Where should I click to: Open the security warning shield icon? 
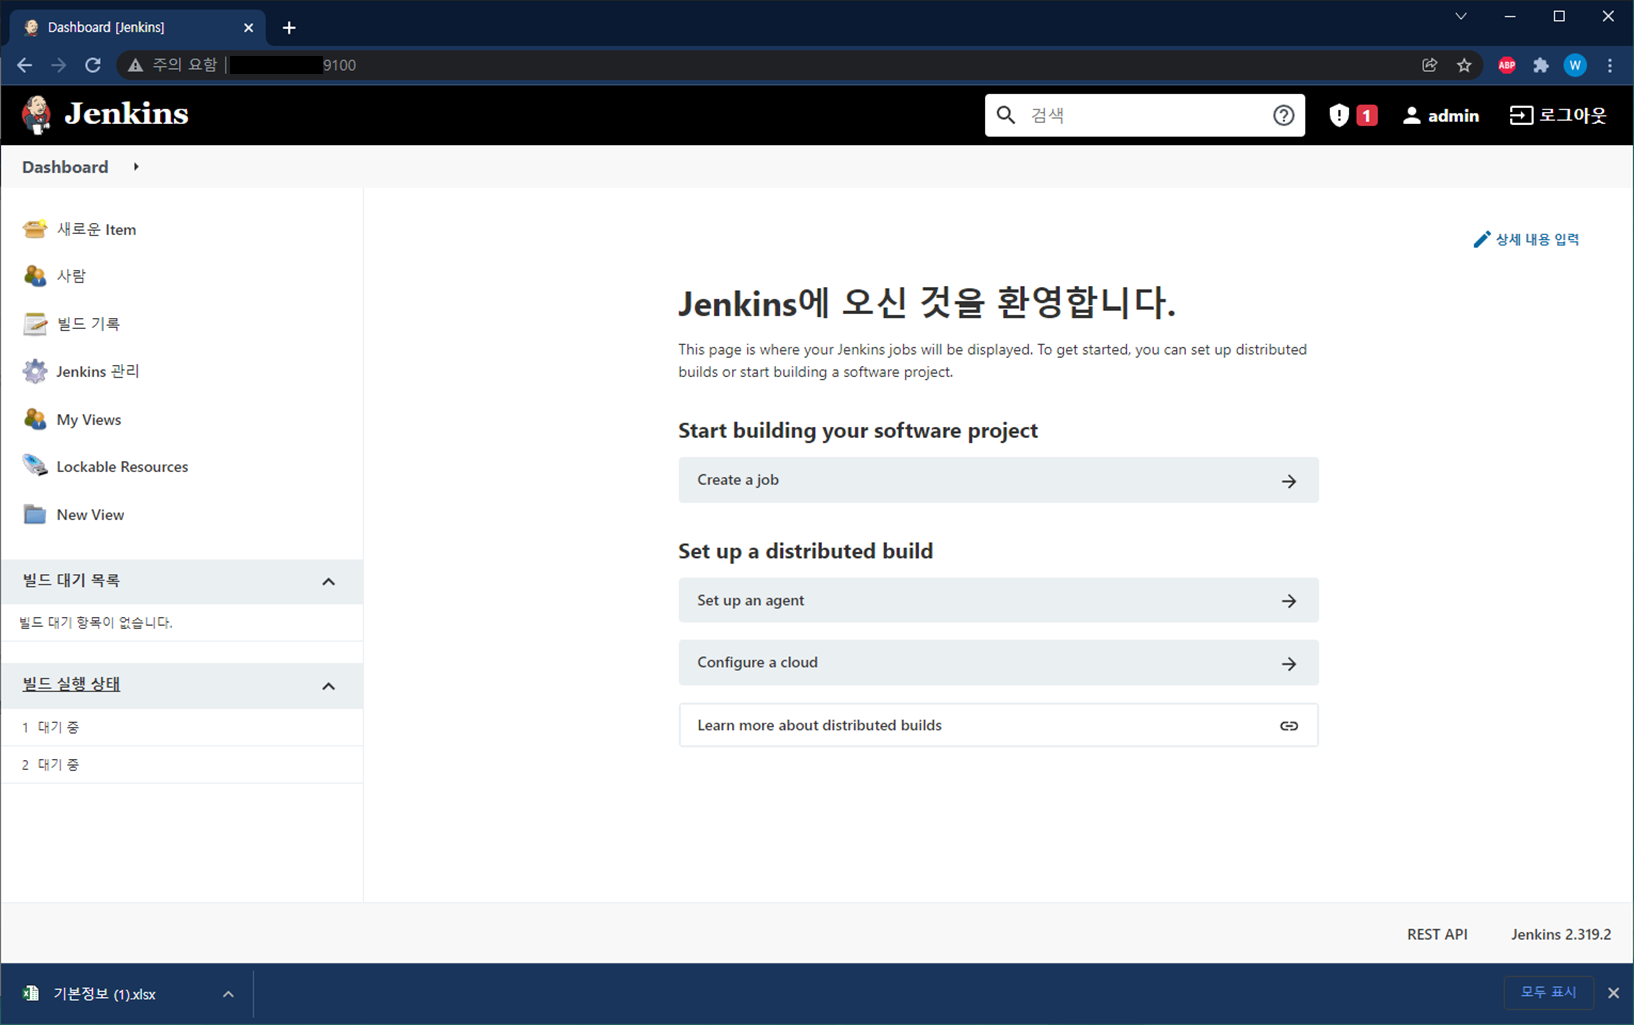pyautogui.click(x=1339, y=116)
